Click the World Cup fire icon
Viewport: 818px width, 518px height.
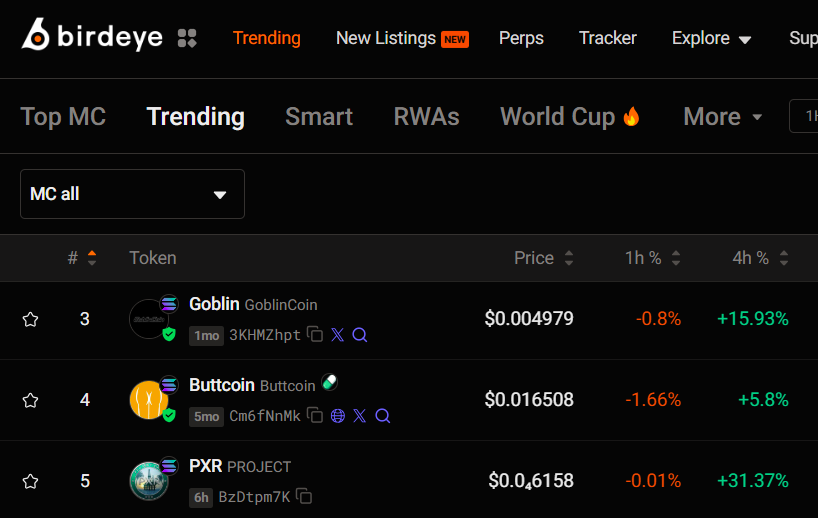631,116
